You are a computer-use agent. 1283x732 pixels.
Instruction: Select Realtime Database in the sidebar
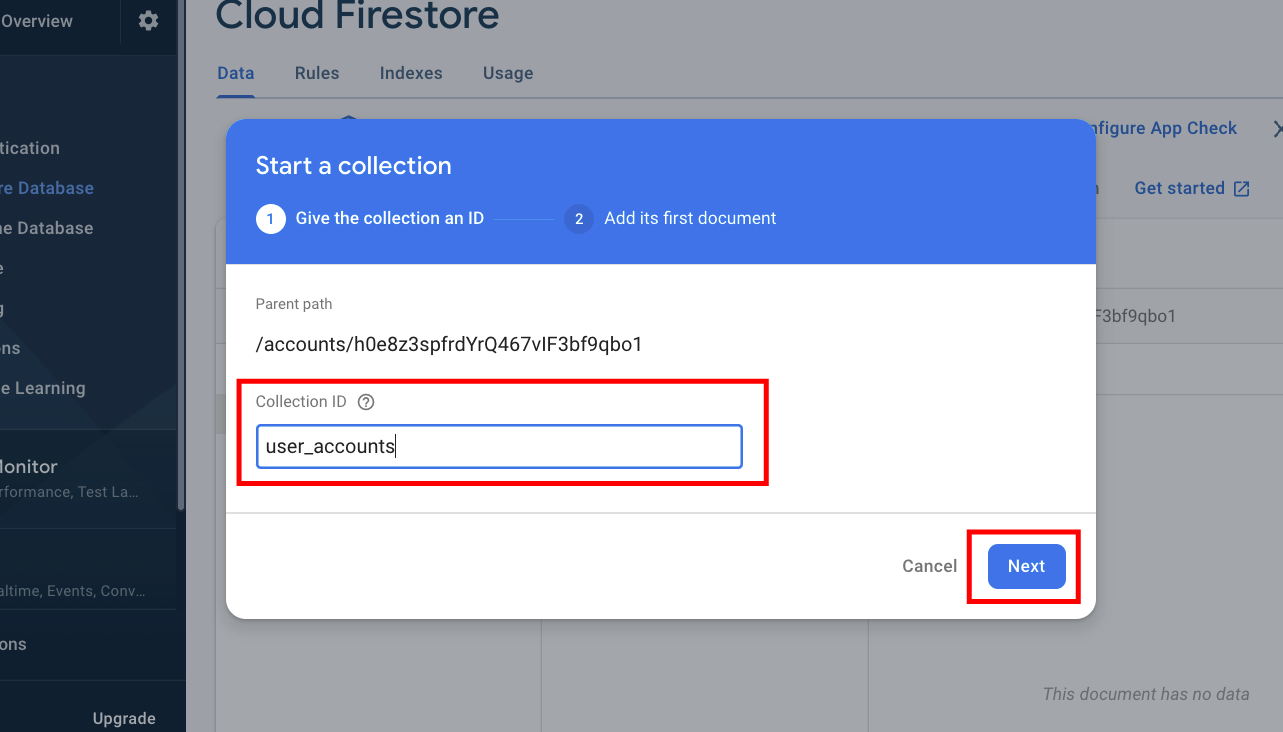[46, 228]
